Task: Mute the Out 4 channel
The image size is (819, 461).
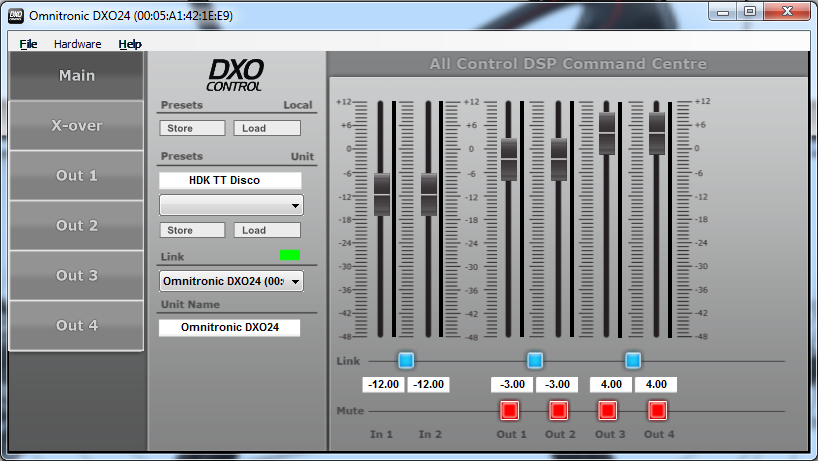Action: (657, 410)
